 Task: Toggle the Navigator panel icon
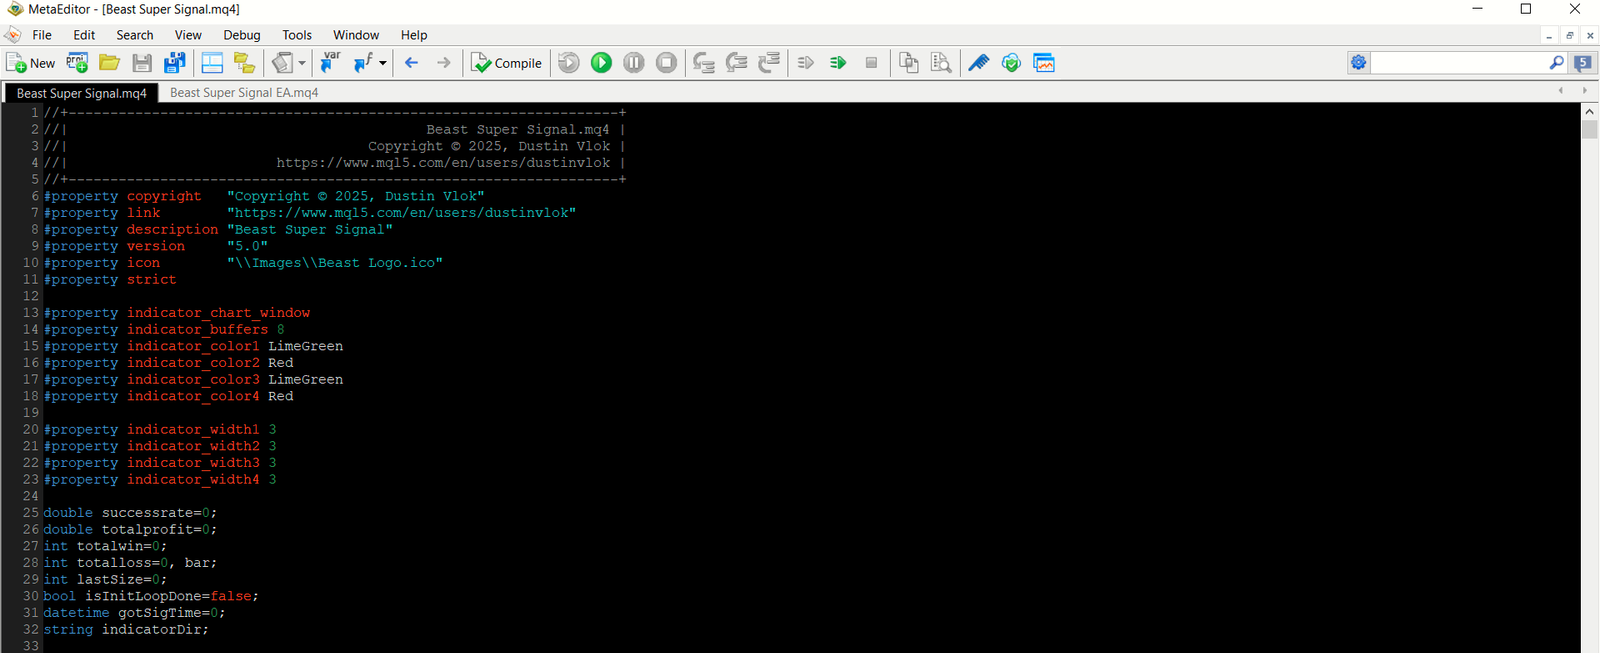(212, 63)
